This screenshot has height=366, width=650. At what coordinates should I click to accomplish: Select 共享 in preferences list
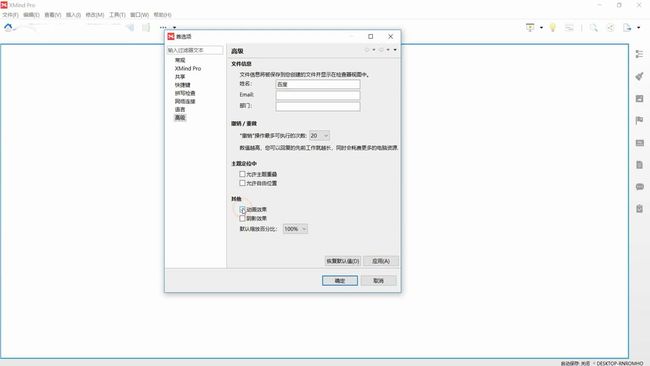(180, 77)
